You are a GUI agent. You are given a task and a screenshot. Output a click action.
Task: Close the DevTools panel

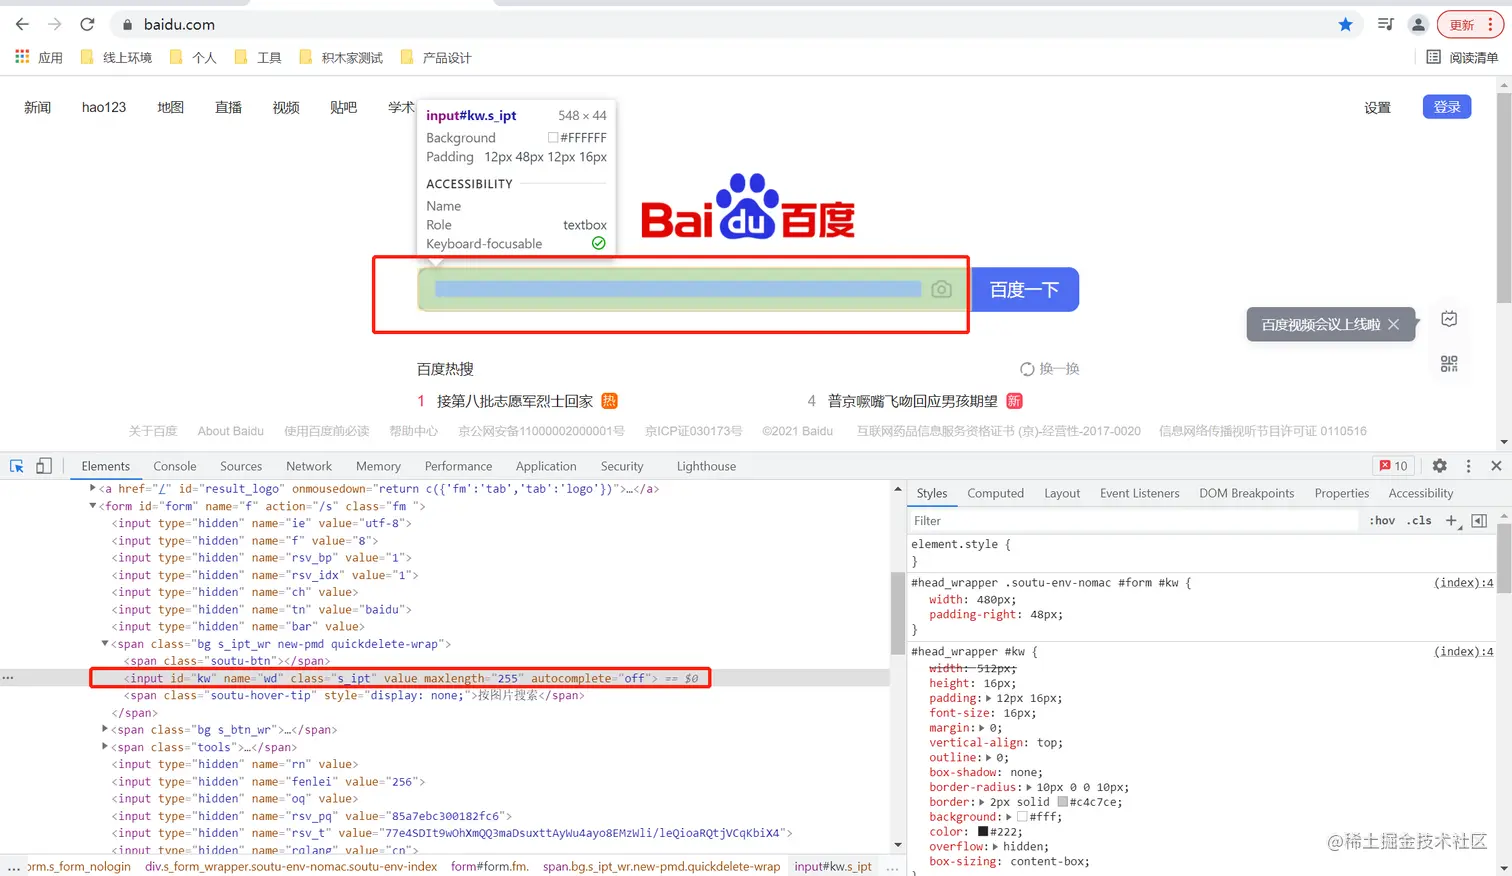(1496, 466)
